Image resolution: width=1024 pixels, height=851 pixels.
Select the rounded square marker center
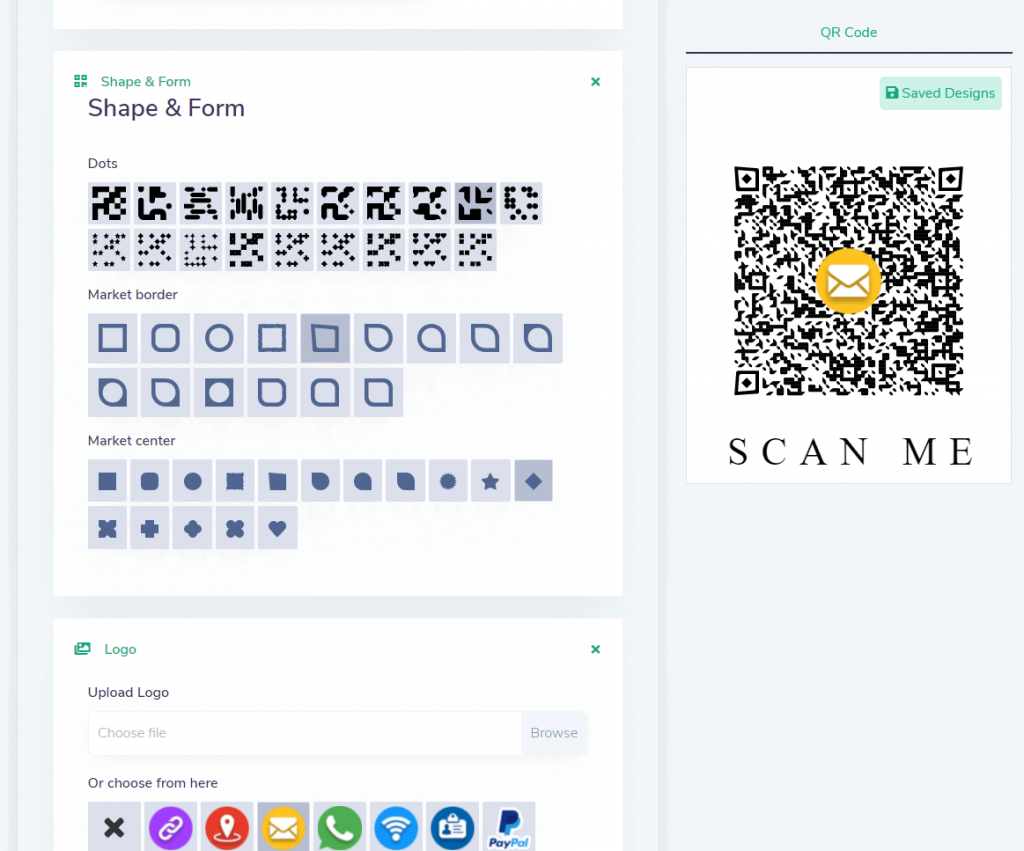point(150,481)
